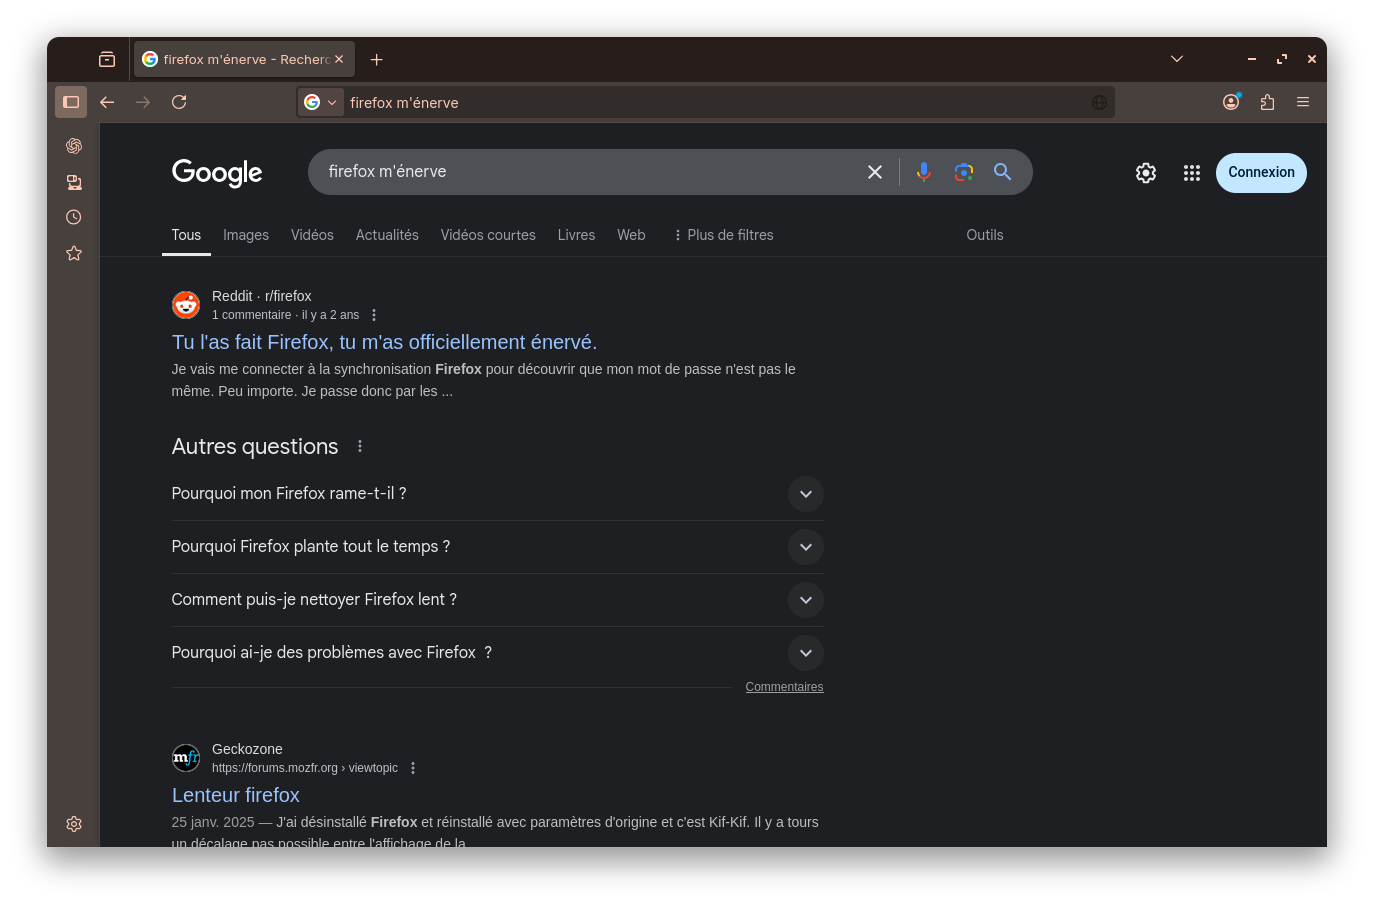1374x904 pixels.
Task: Switch to the Vidéos tab
Action: pyautogui.click(x=312, y=235)
